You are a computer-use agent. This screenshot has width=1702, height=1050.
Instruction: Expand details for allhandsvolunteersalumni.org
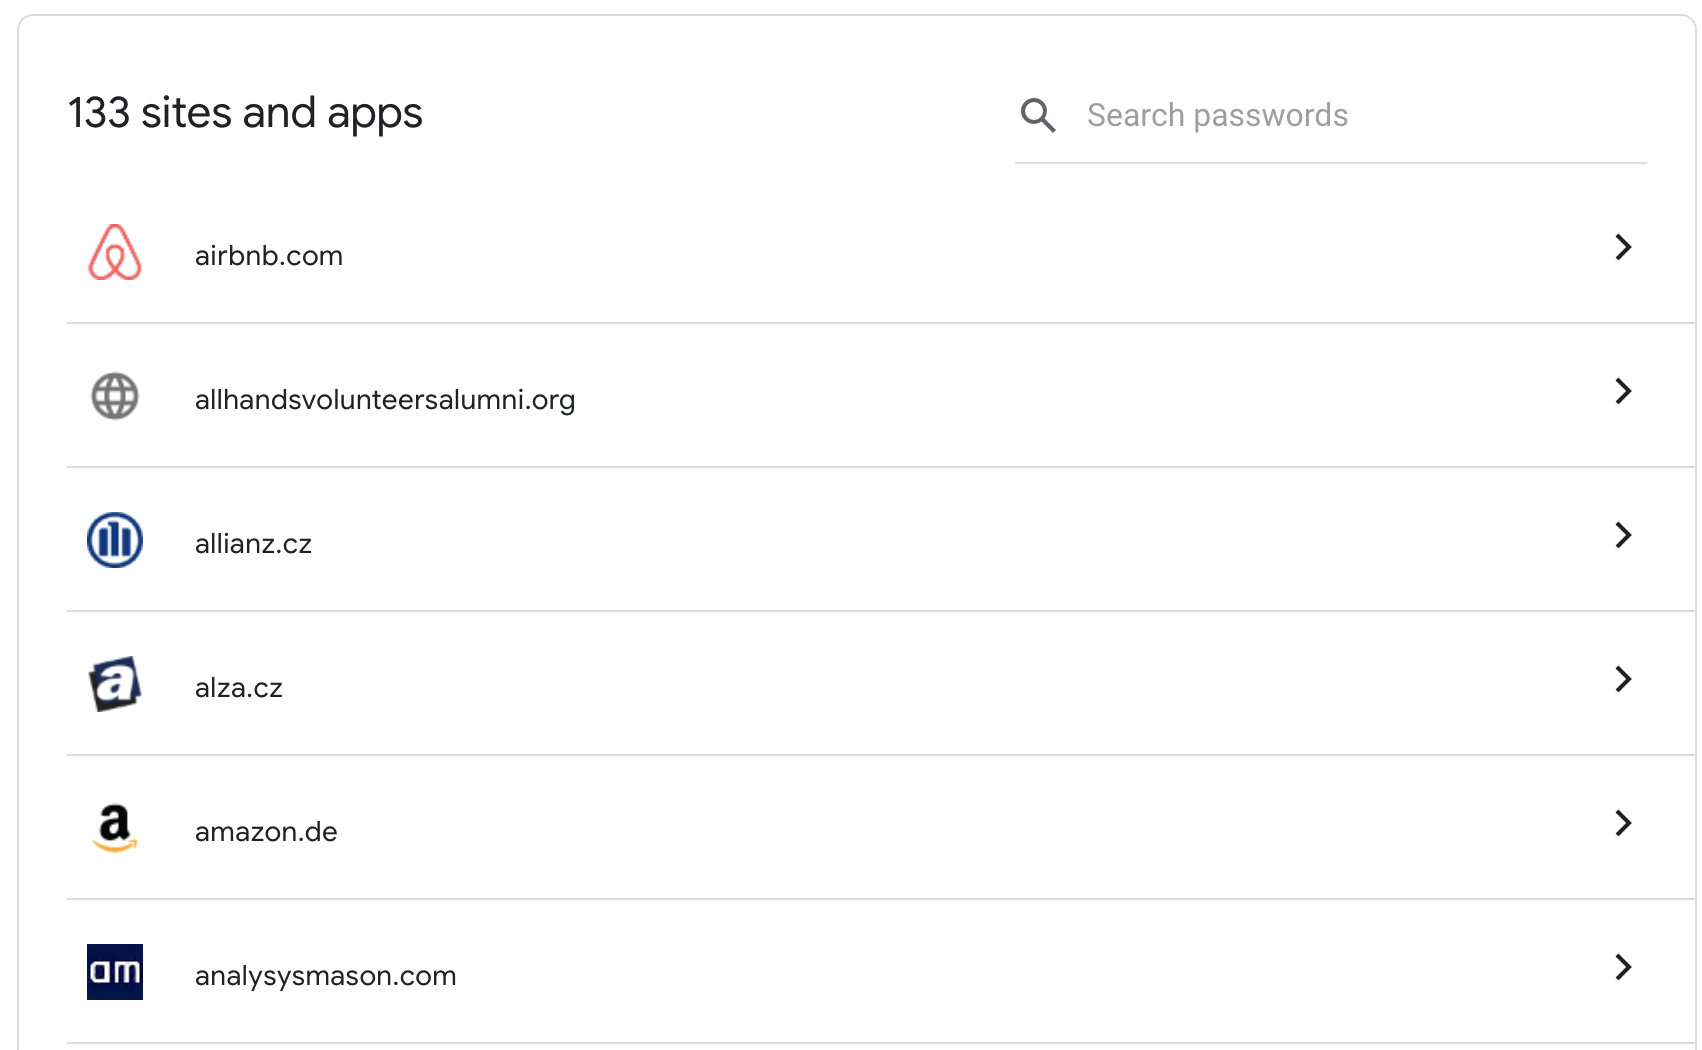[x=1624, y=391]
